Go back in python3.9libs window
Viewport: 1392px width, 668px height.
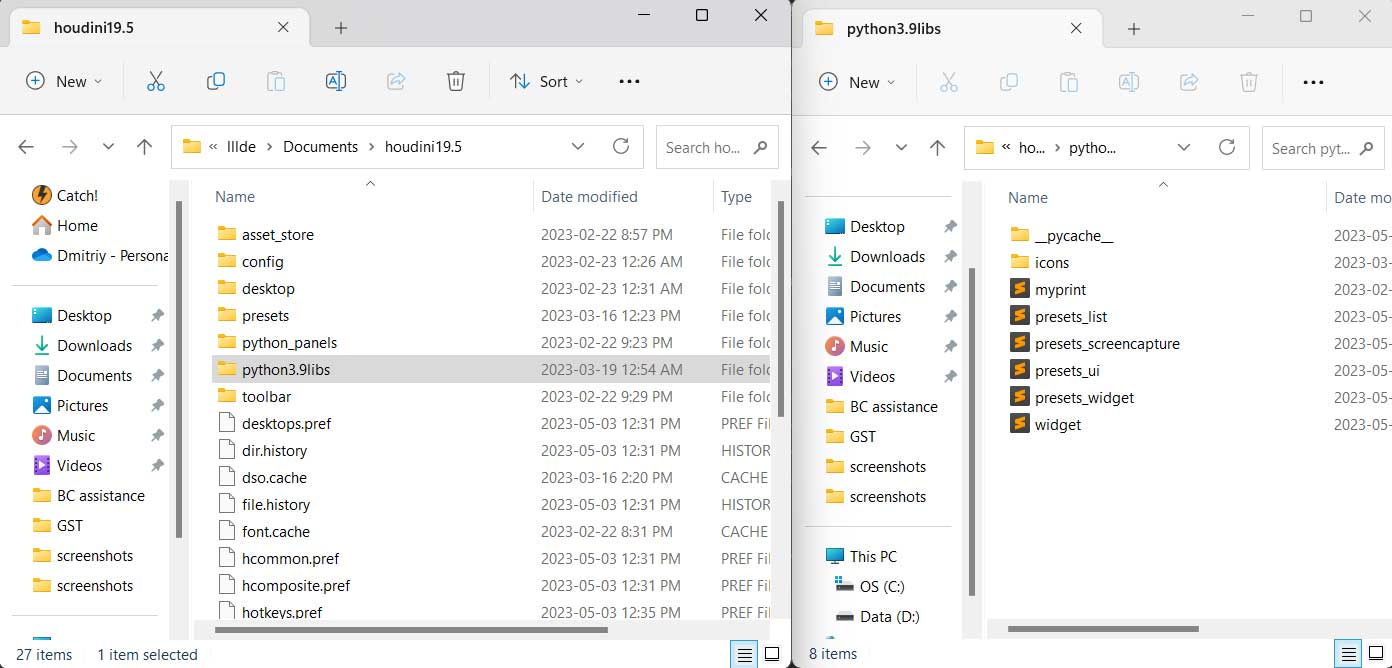819,148
